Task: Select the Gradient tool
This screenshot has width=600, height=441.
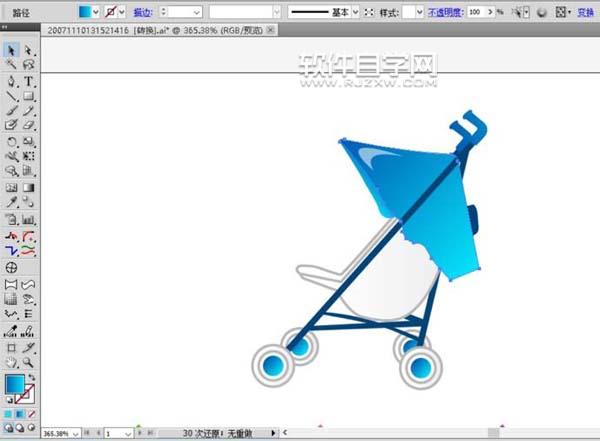Action: (x=28, y=188)
